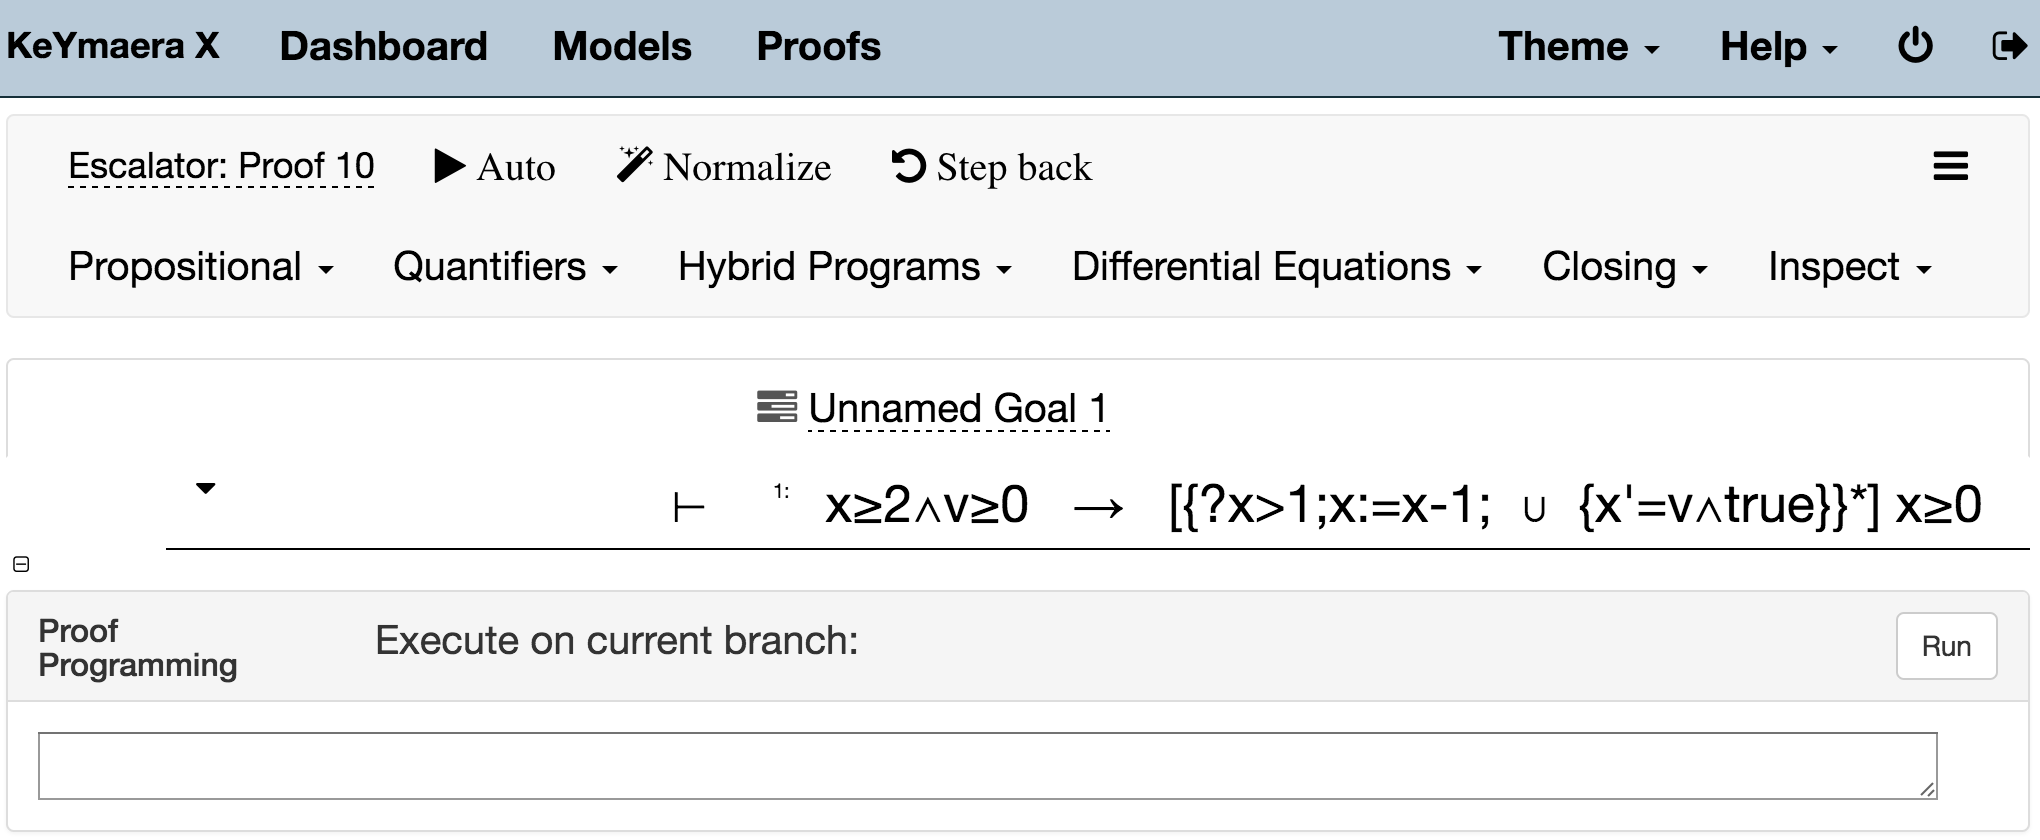The image size is (2040, 840).
Task: Open the Hybrid Programs dropdown
Action: pos(845,267)
